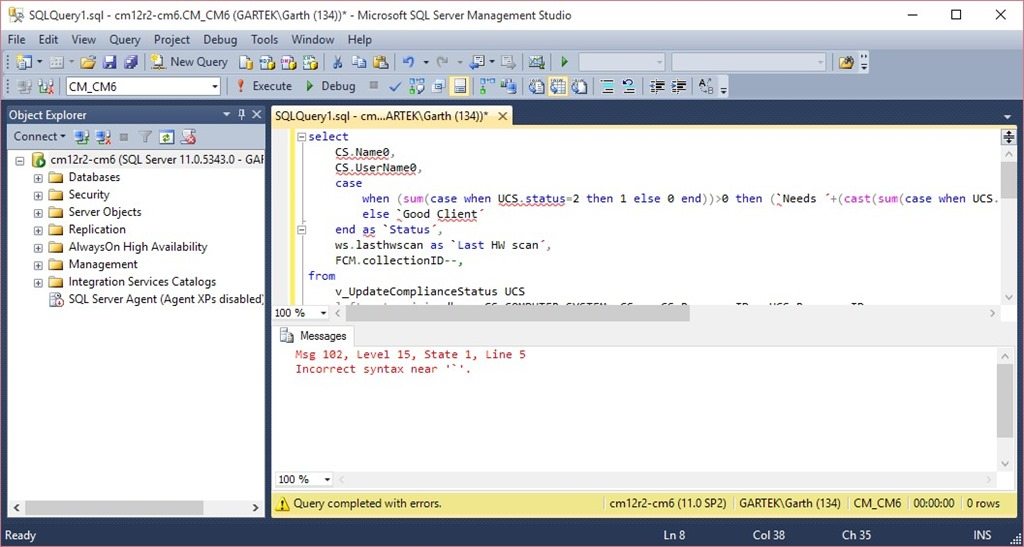Open the CM_CM6 database dropdown

click(x=215, y=86)
